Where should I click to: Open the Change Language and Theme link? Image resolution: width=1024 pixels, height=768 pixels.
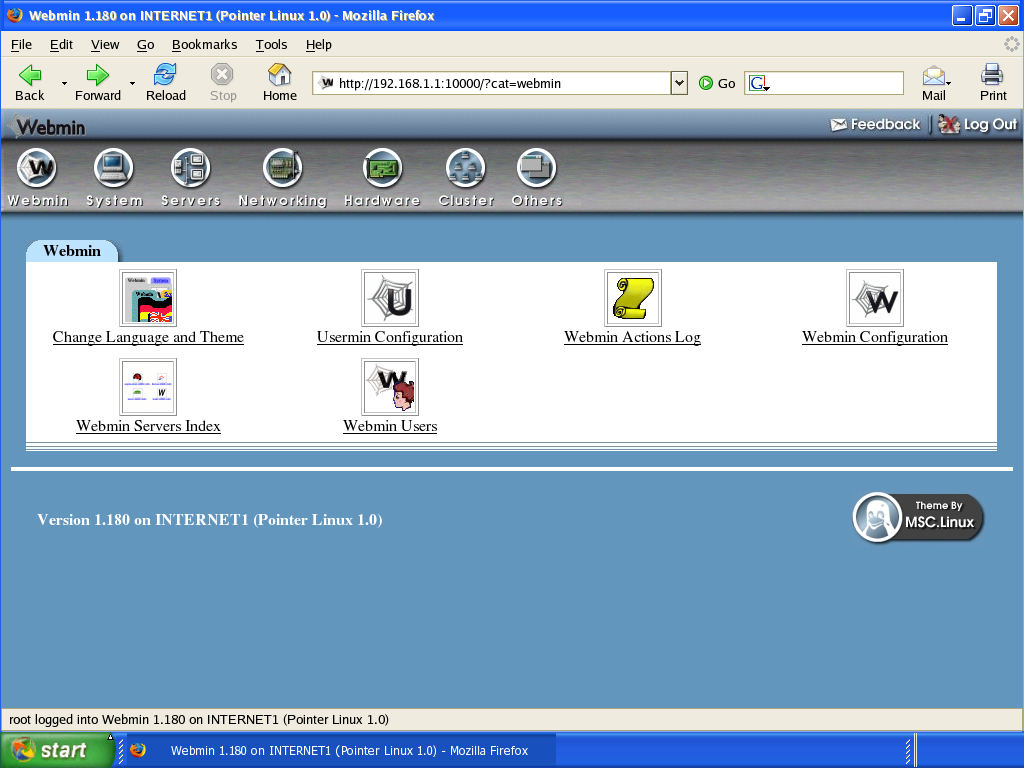148,337
